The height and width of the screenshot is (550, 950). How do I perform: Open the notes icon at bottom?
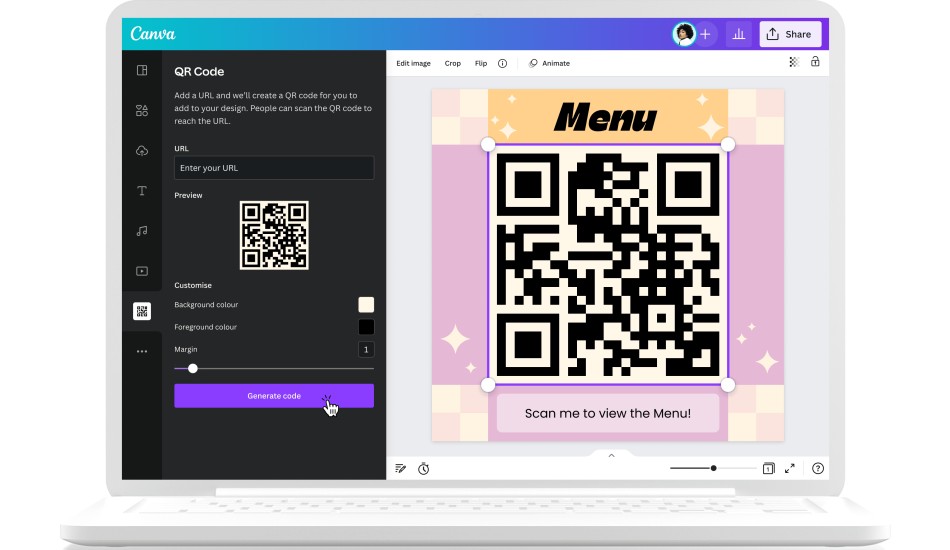(400, 468)
